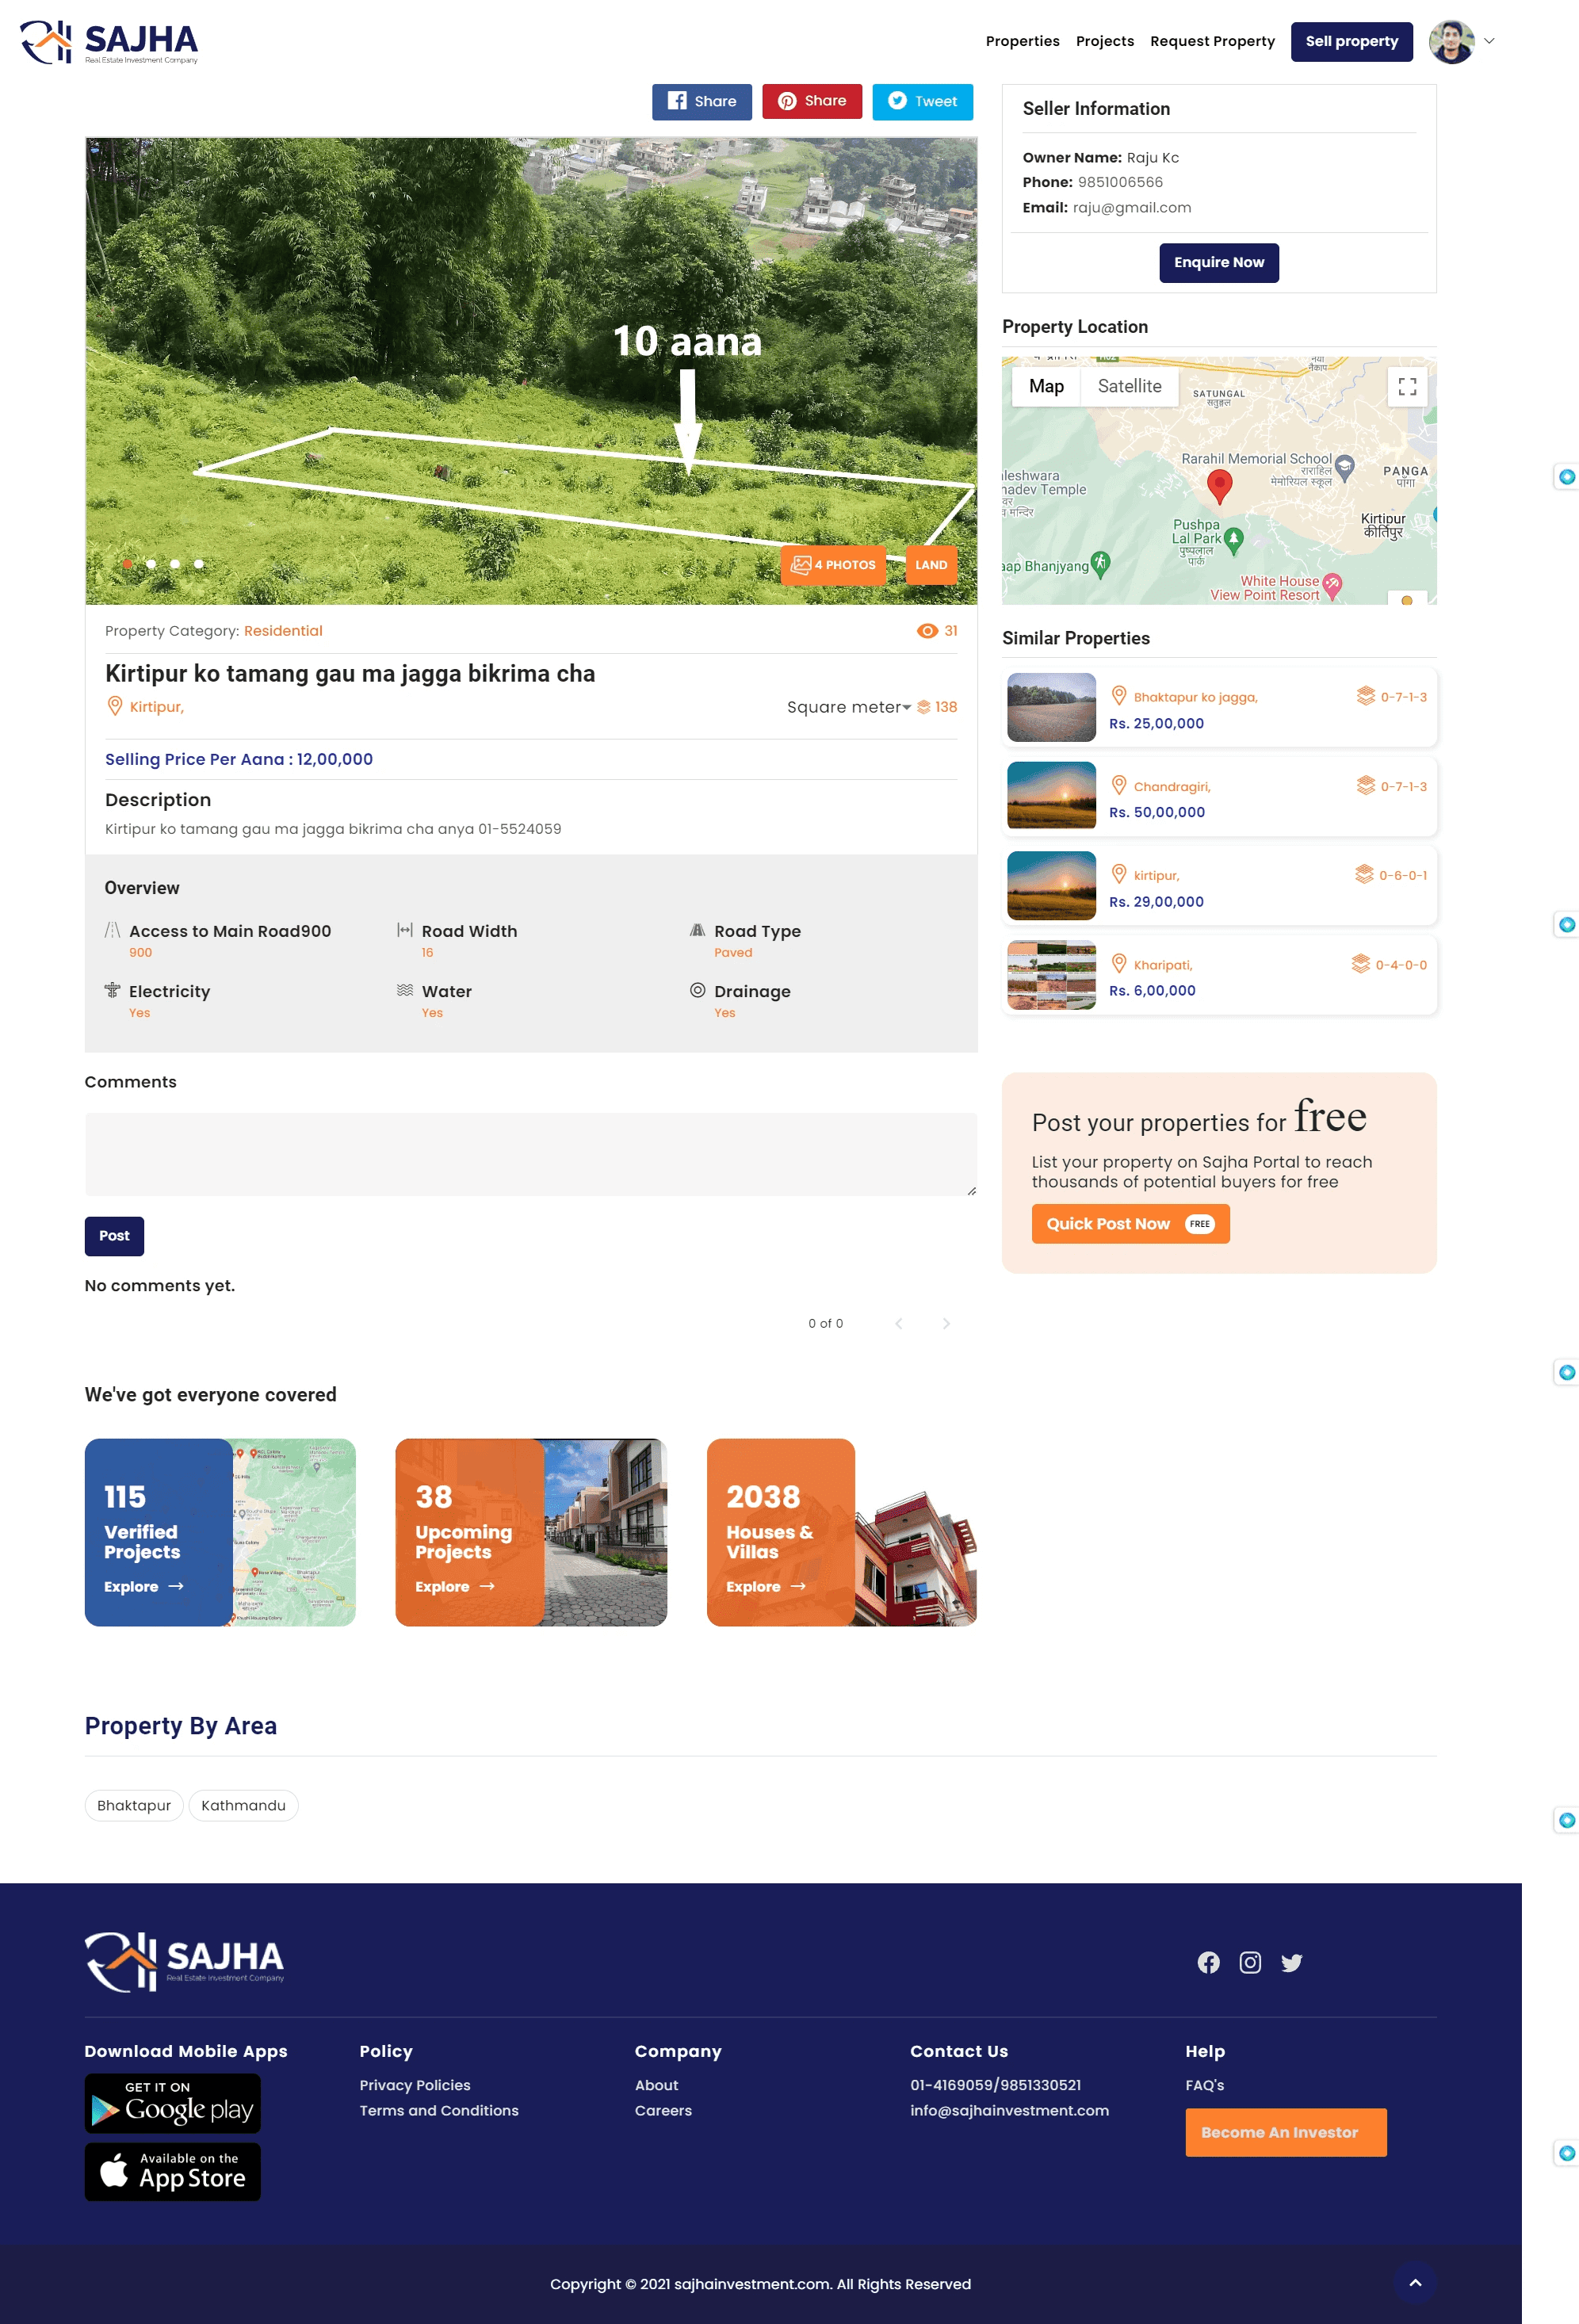
Task: Toggle fullscreen view of the map
Action: click(1406, 386)
